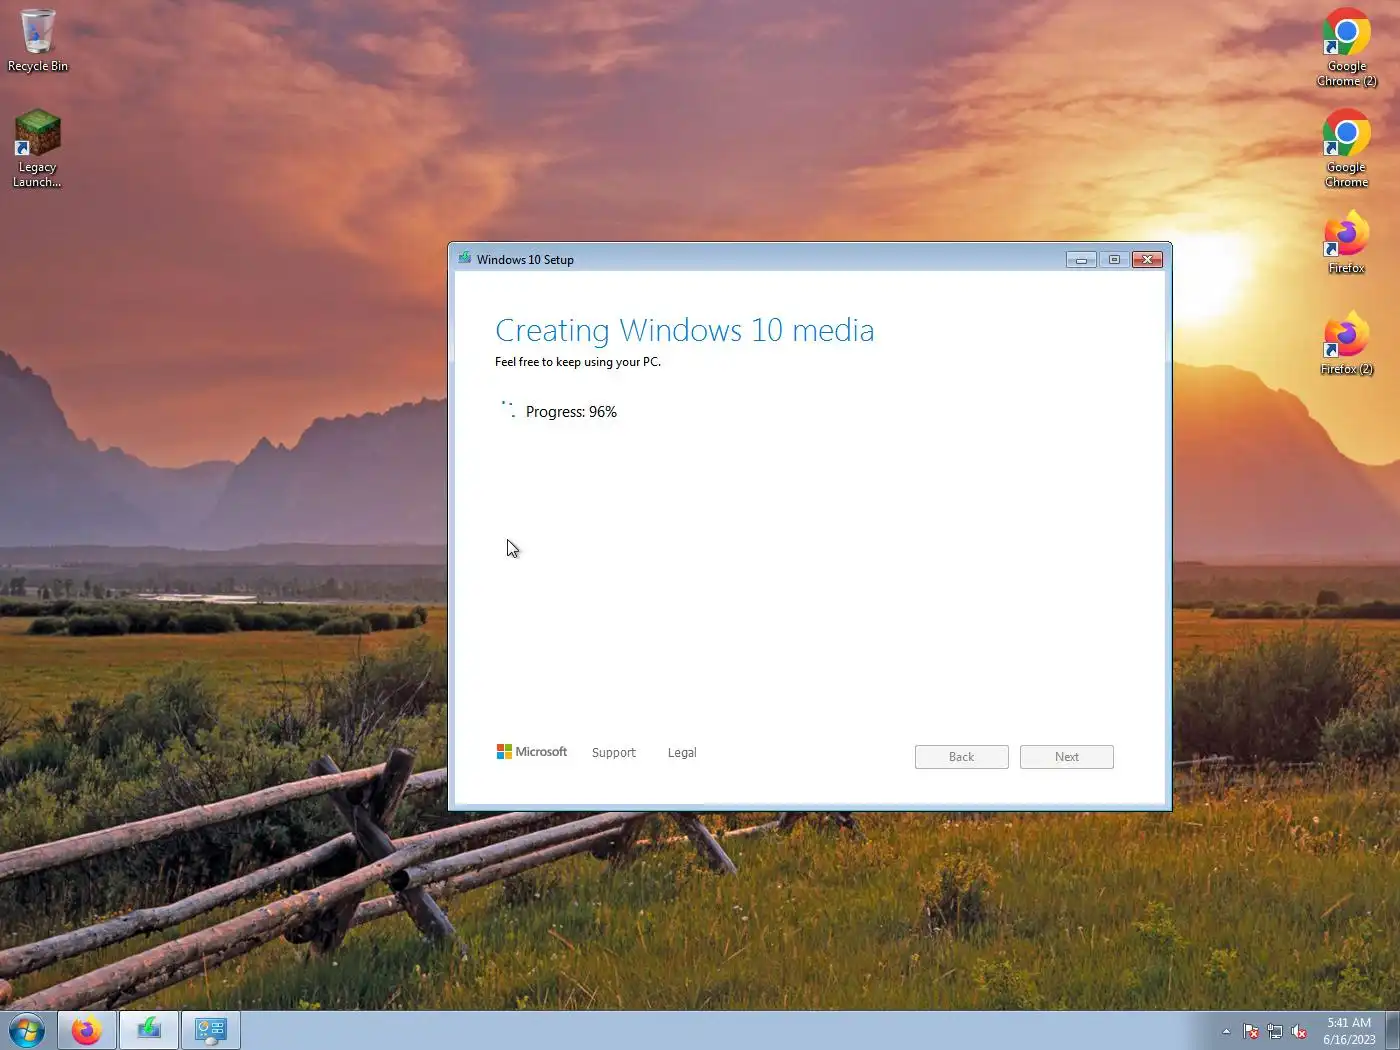Open the clock showing 5:41 AM

(x=1349, y=1031)
